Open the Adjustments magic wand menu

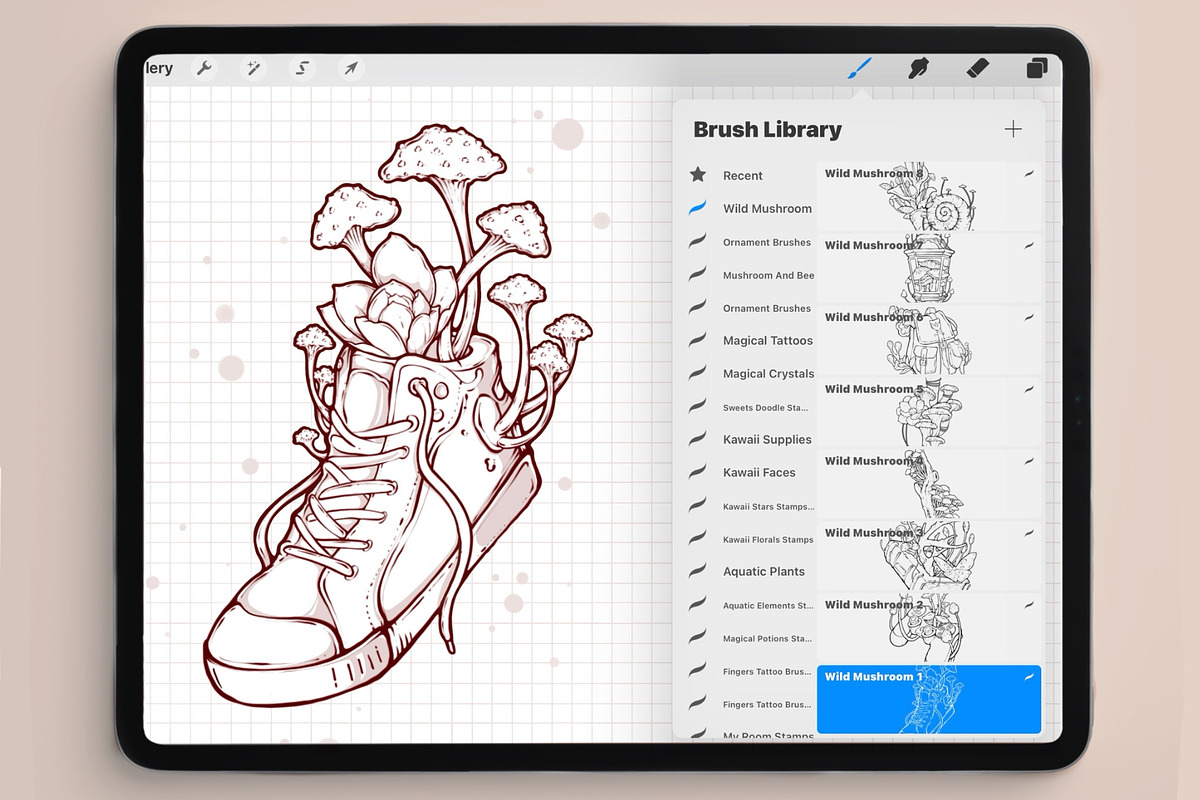click(253, 69)
